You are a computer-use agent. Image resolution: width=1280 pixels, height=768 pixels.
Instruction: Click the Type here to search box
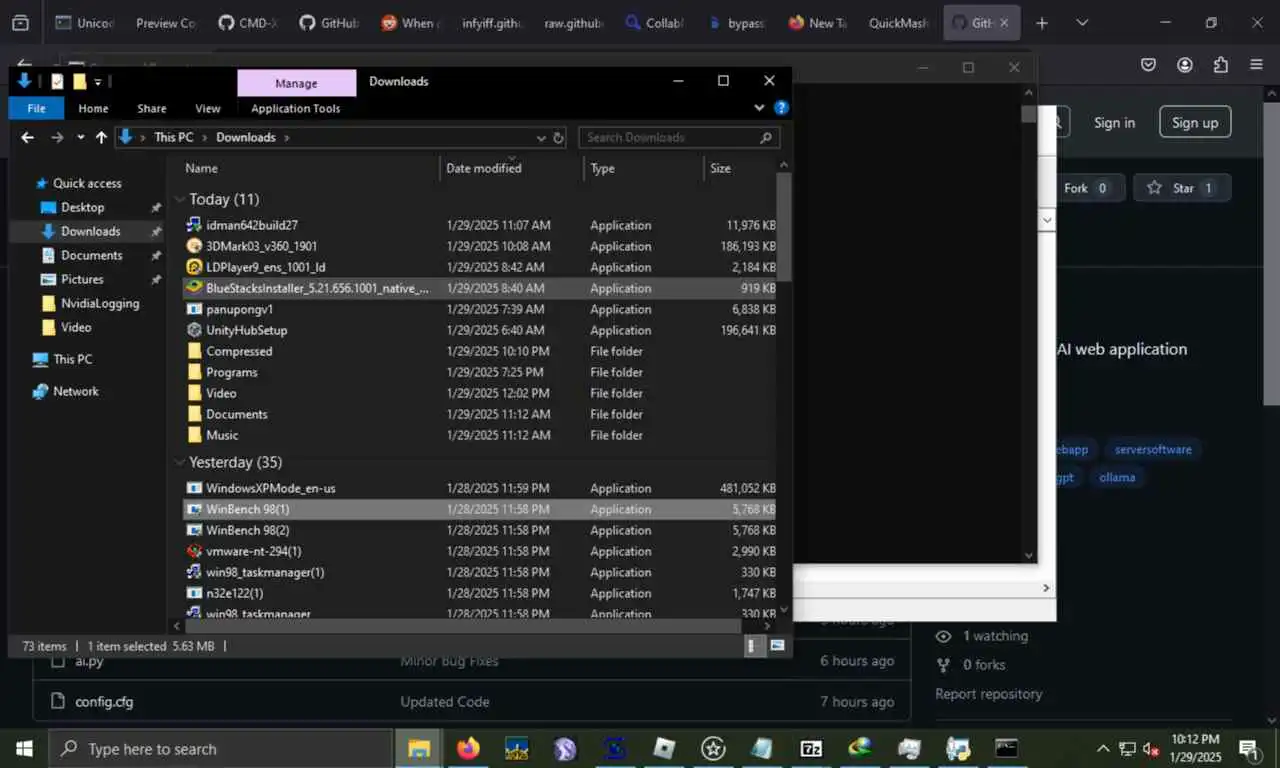click(x=220, y=748)
